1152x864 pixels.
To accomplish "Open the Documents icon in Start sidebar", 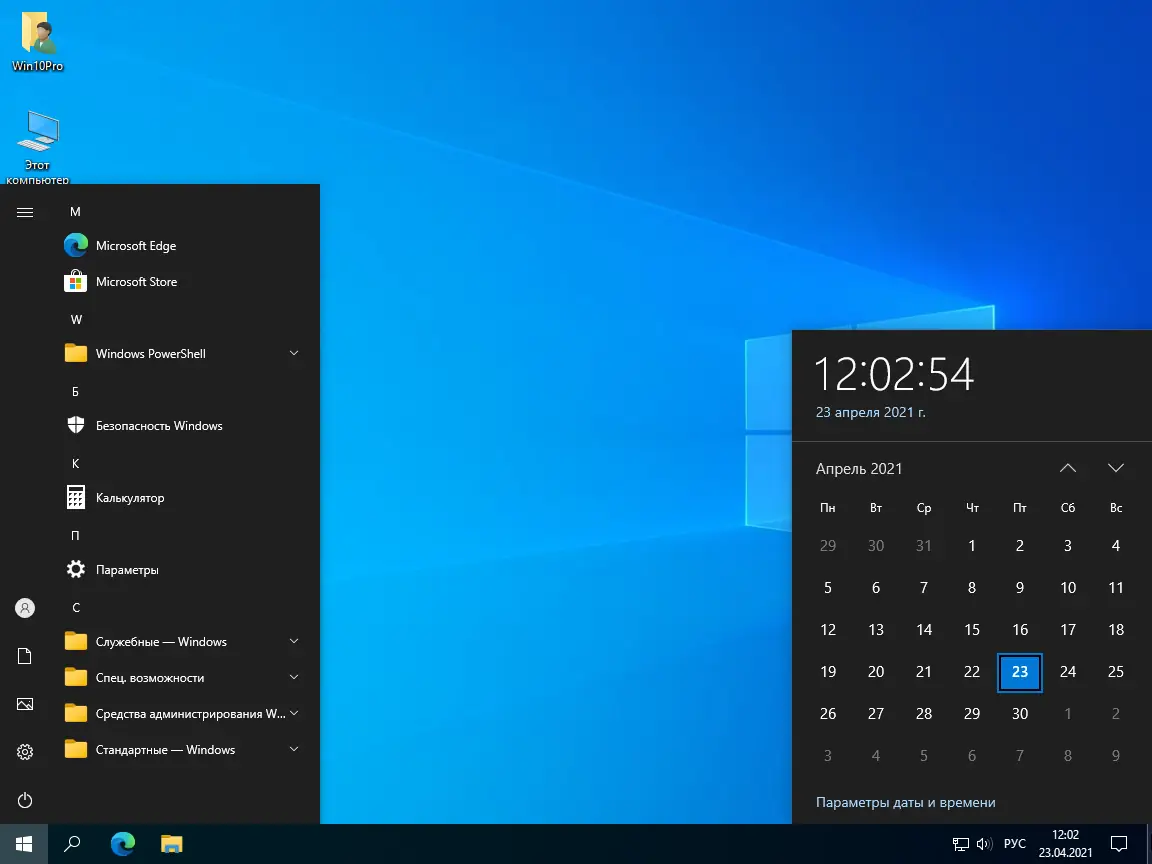I will [25, 656].
